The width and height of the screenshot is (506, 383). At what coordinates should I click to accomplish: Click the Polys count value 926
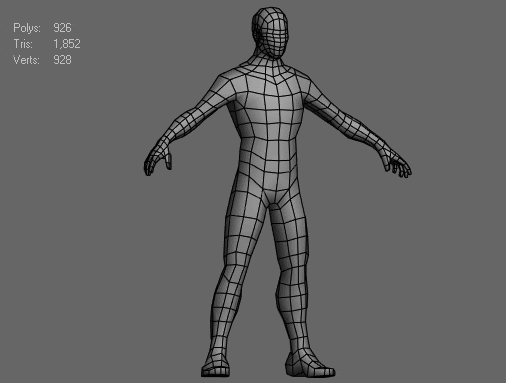(62, 28)
